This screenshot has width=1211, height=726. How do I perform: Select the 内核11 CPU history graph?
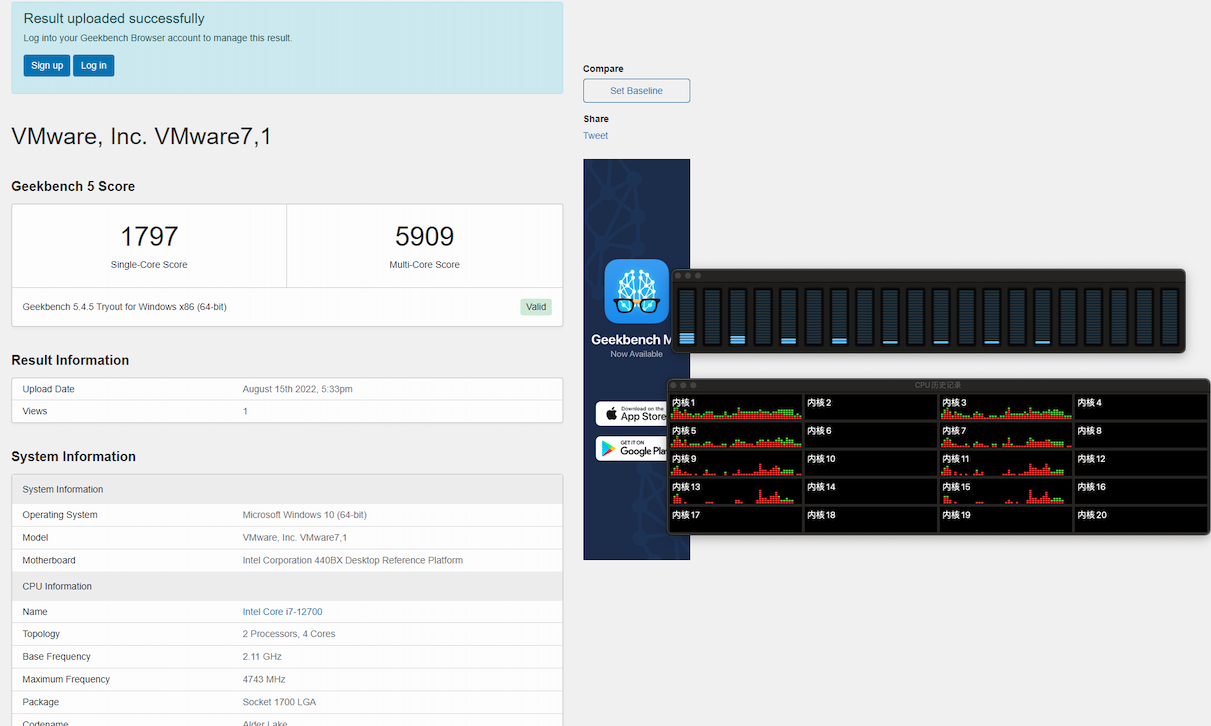point(1005,464)
